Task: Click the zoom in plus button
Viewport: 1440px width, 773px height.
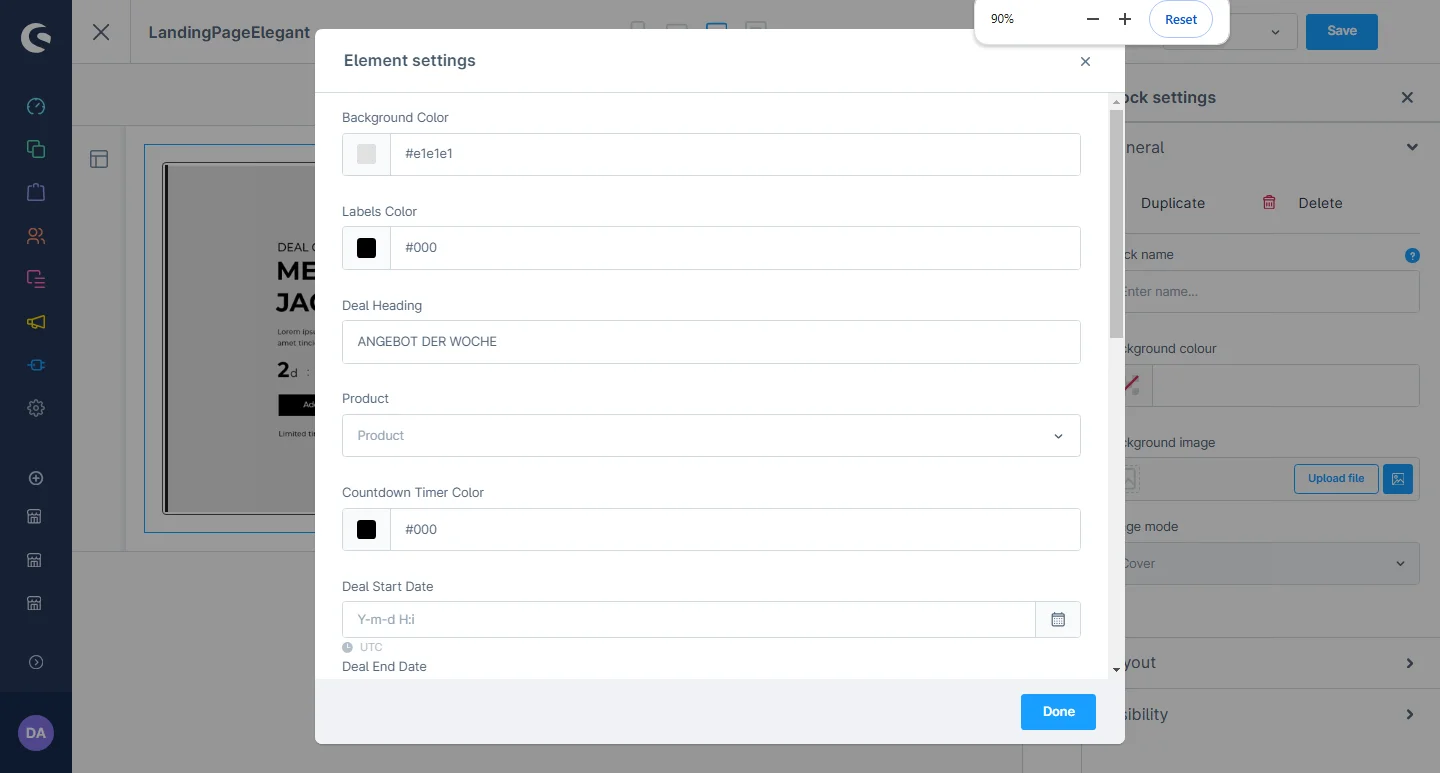Action: (x=1125, y=19)
